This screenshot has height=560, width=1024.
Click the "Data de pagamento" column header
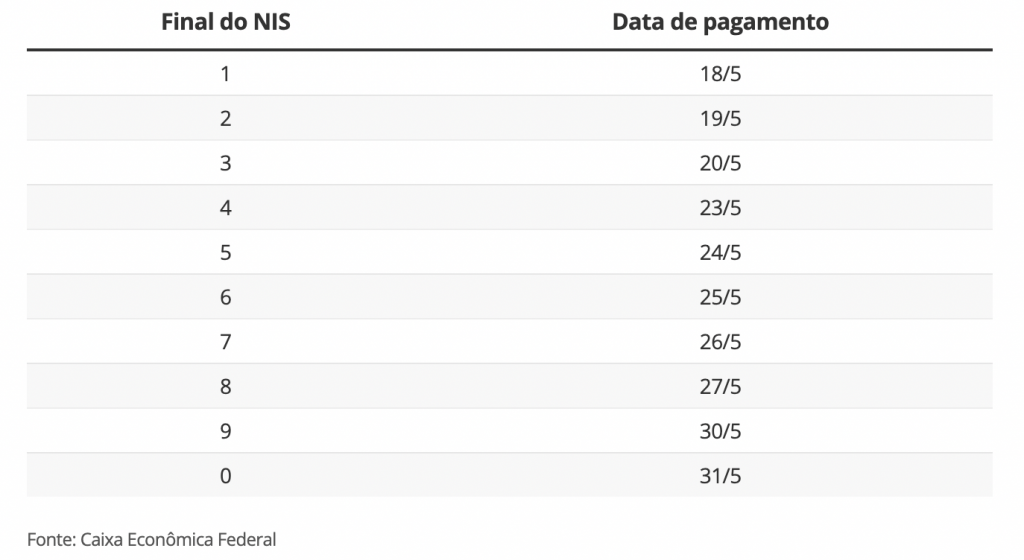click(720, 22)
